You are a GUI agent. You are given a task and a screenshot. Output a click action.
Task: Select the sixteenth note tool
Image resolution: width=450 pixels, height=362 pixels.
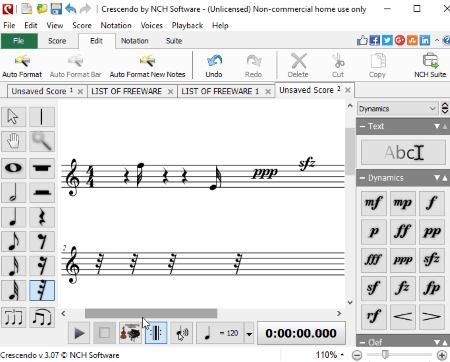(x=14, y=266)
